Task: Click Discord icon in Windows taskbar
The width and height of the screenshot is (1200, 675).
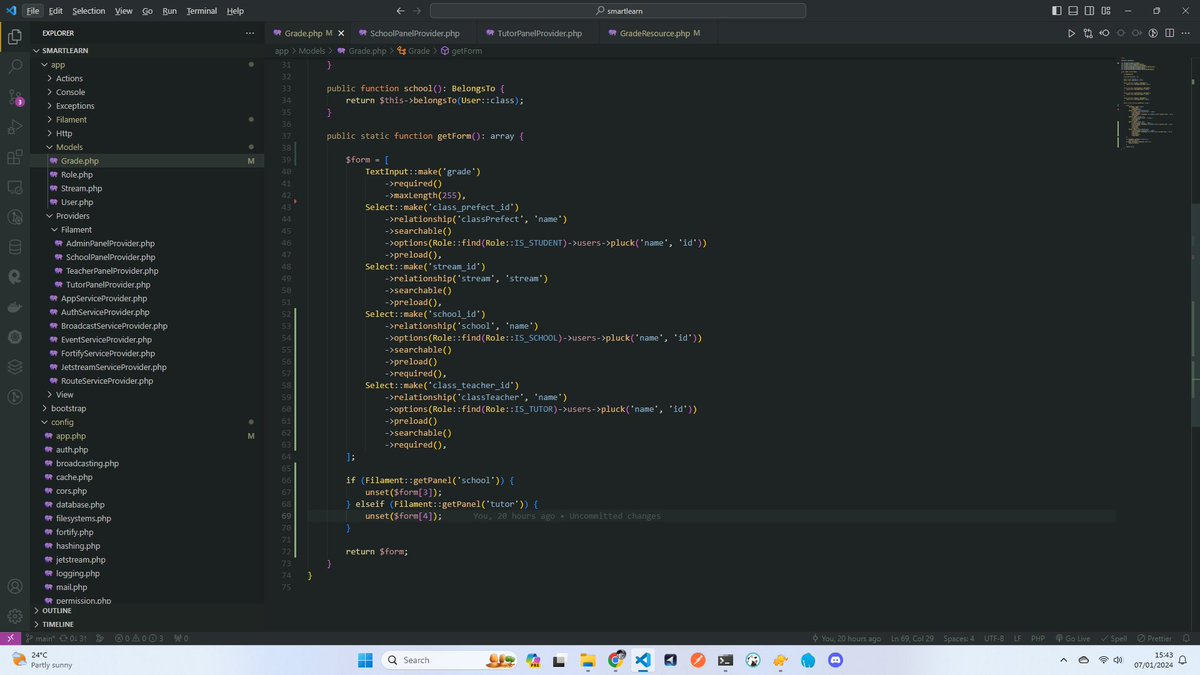Action: pos(836,660)
